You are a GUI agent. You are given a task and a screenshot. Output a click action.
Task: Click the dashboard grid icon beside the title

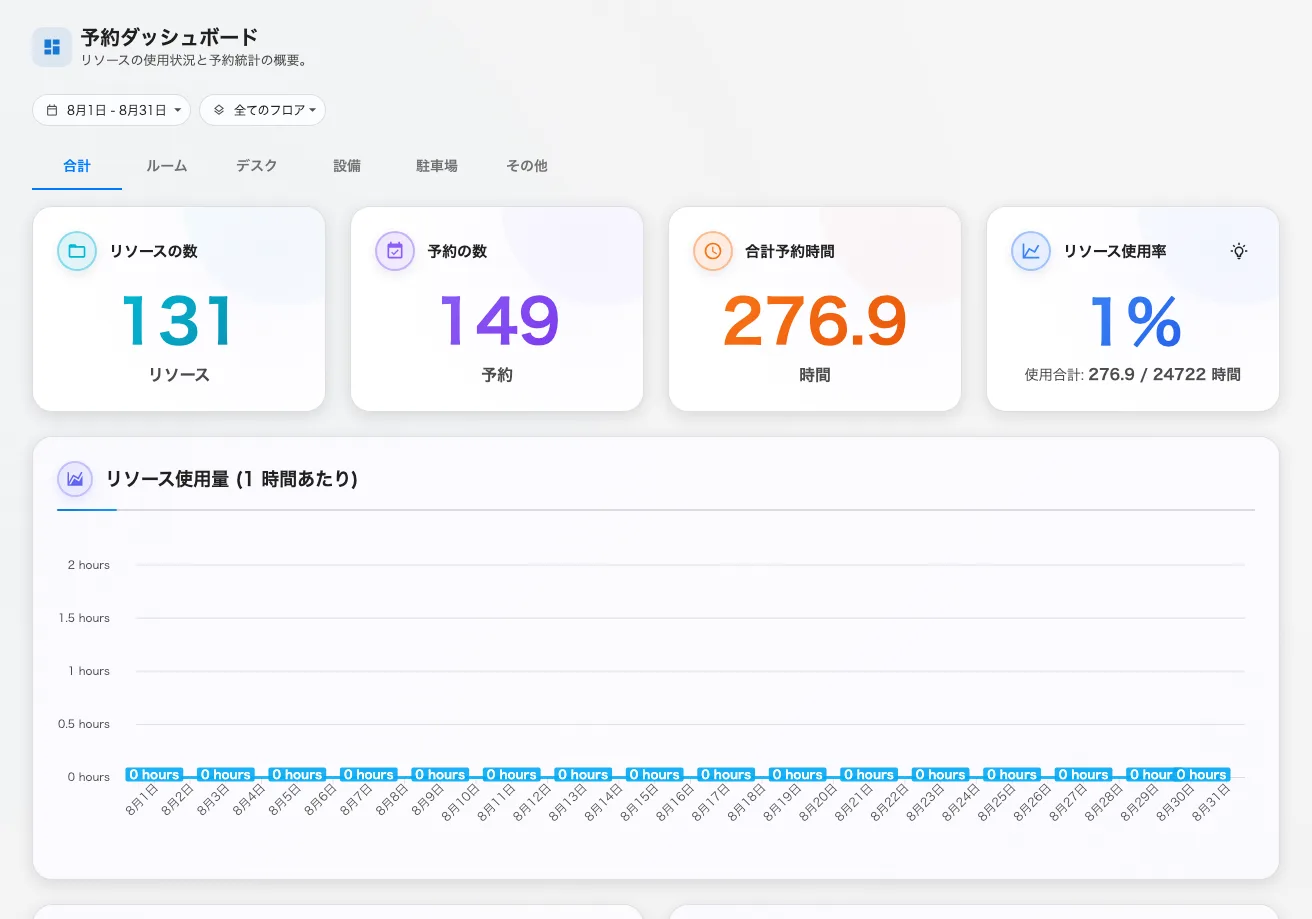pos(52,47)
